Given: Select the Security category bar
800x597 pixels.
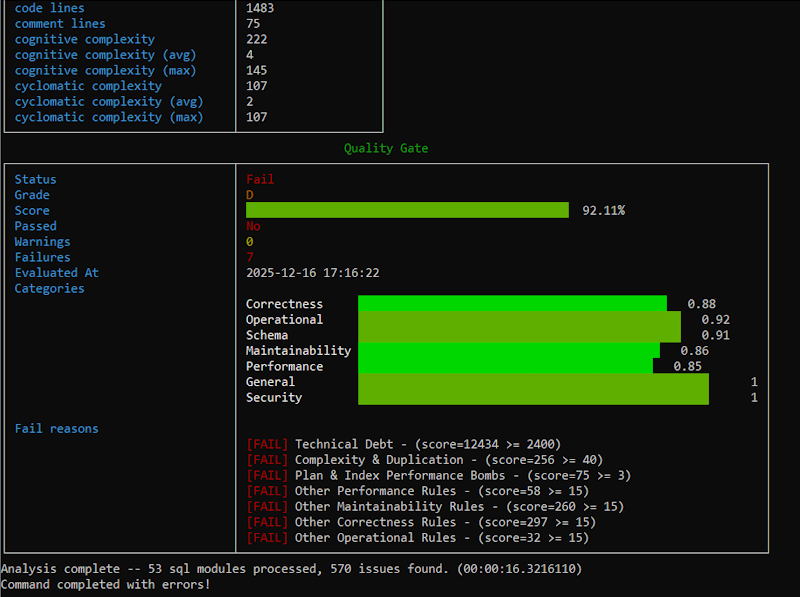Looking at the screenshot, I should point(533,397).
